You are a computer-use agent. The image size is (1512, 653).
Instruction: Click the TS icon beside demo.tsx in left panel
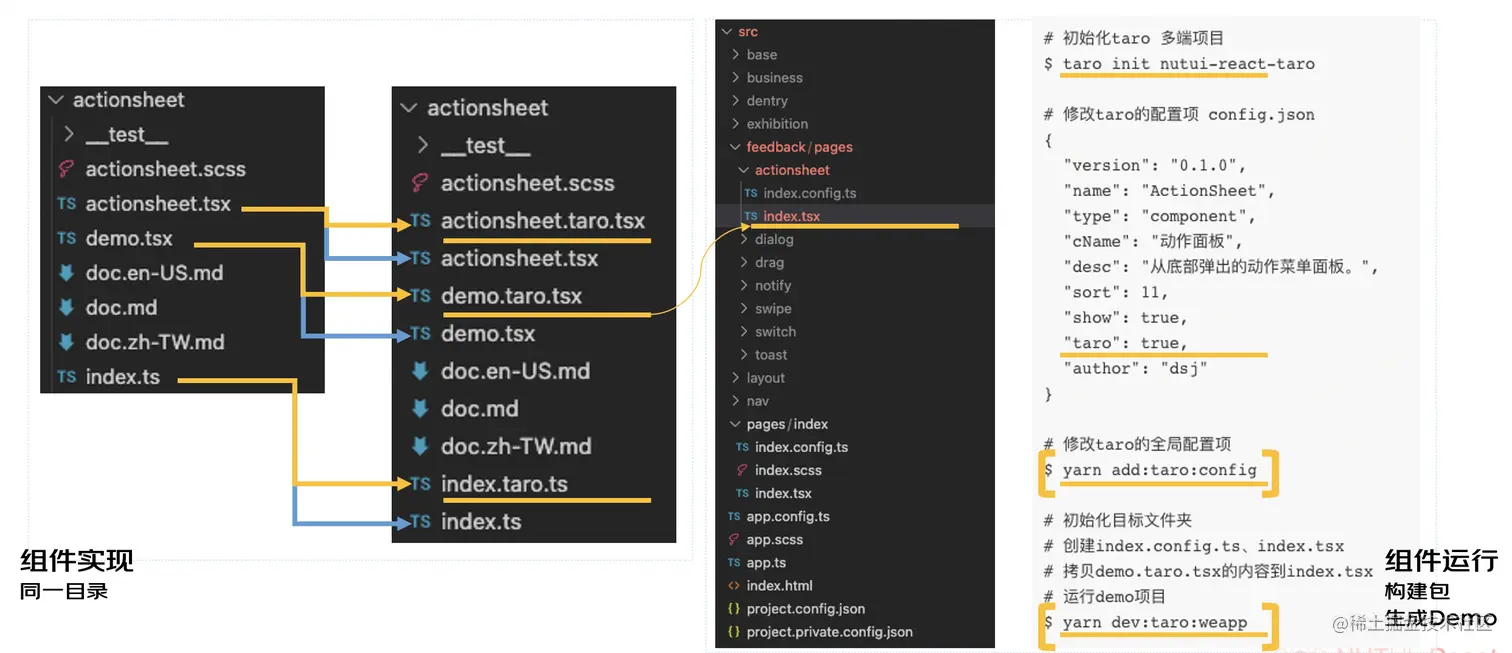67,238
